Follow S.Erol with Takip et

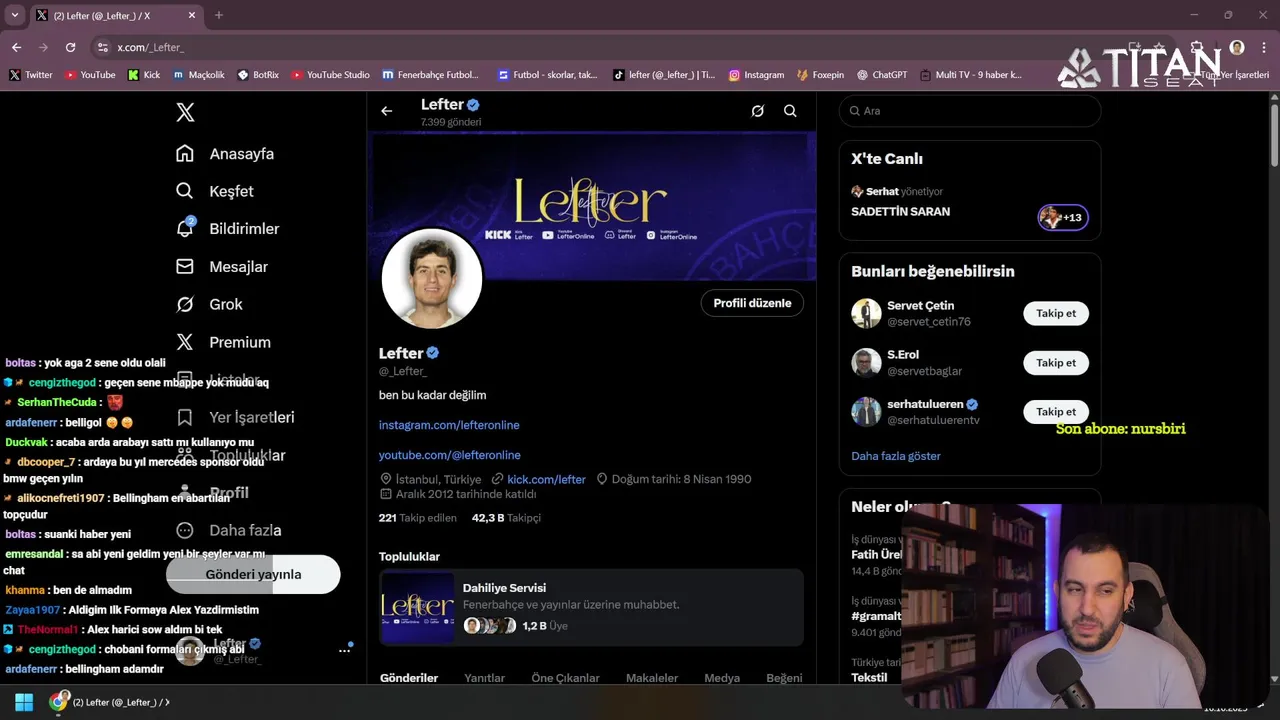[x=1056, y=363]
